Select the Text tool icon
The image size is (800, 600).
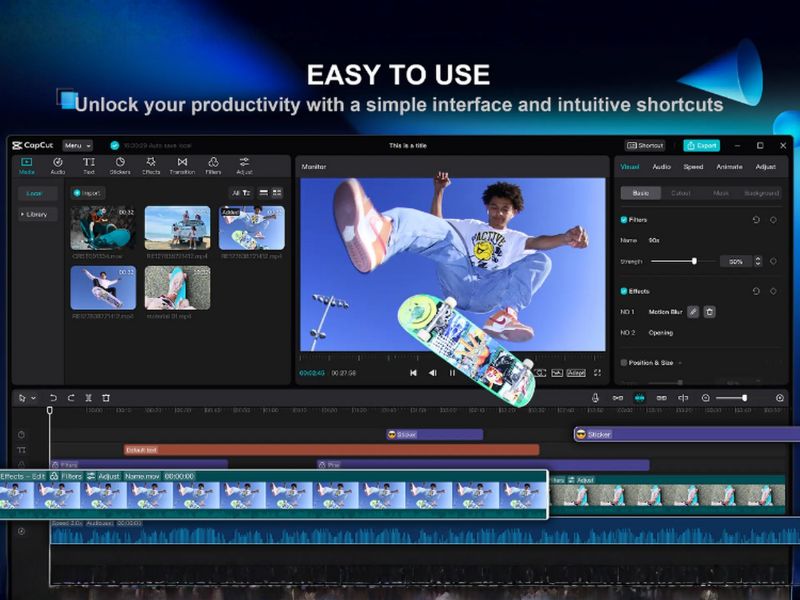click(x=89, y=162)
